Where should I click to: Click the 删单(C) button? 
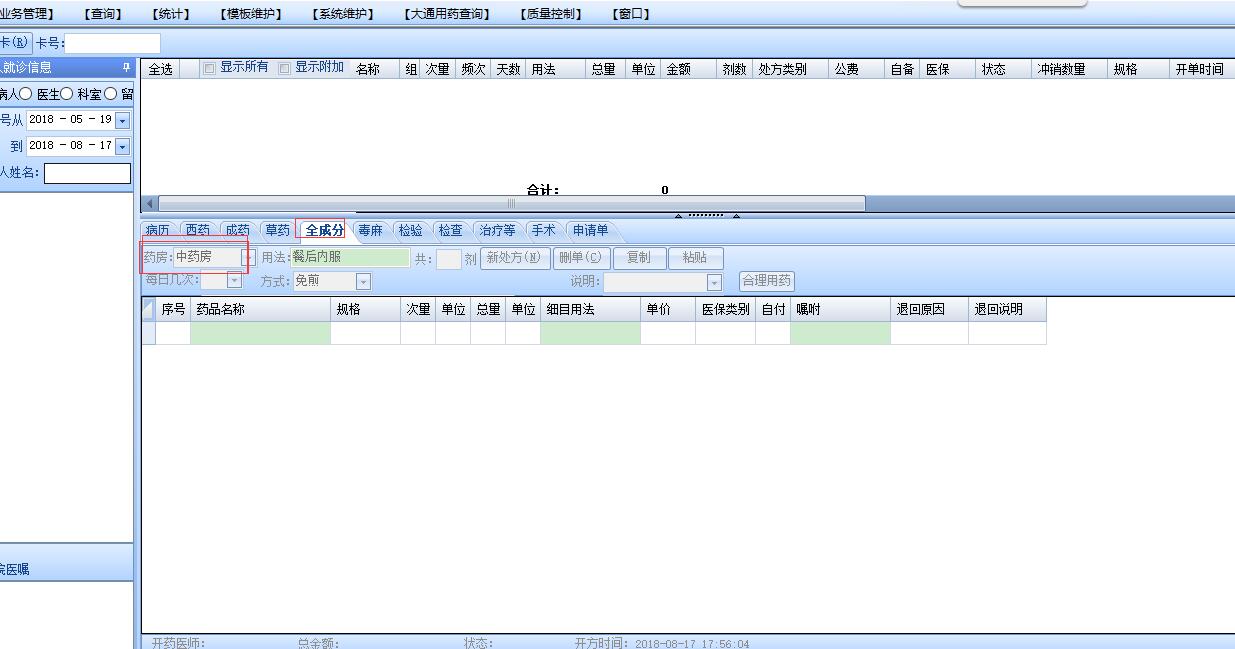click(x=583, y=258)
